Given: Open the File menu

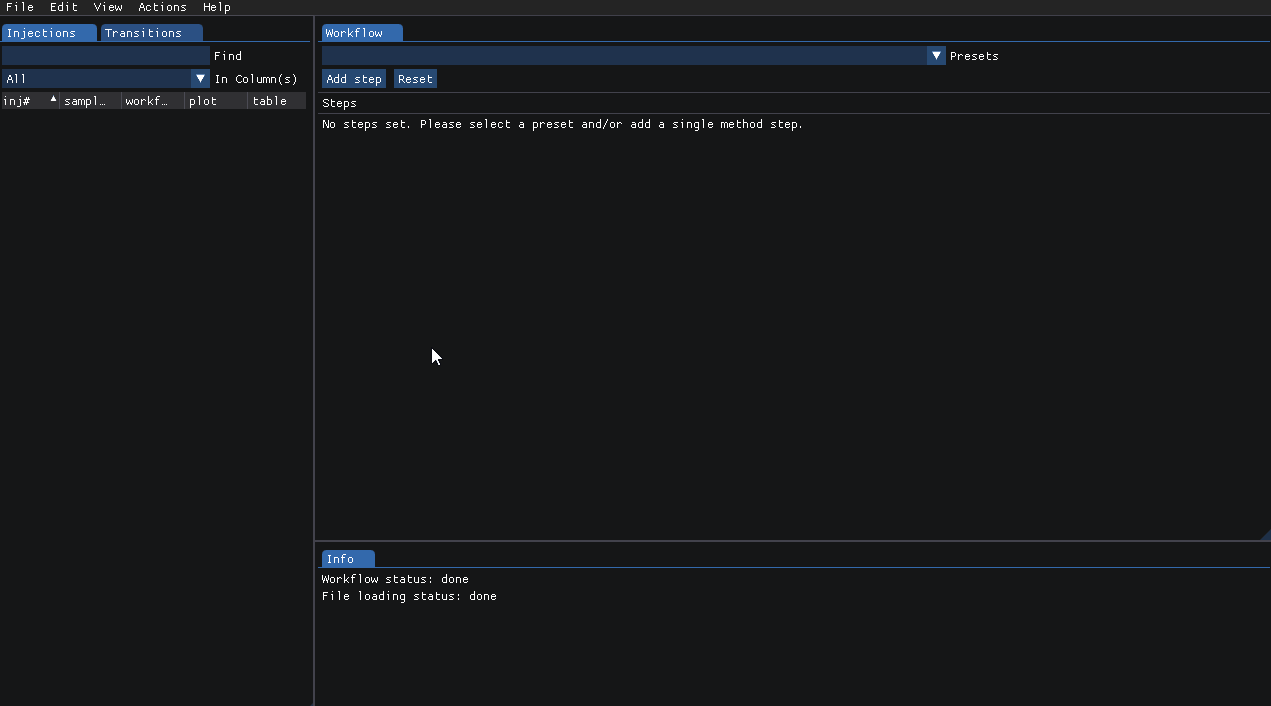Looking at the screenshot, I should 20,7.
